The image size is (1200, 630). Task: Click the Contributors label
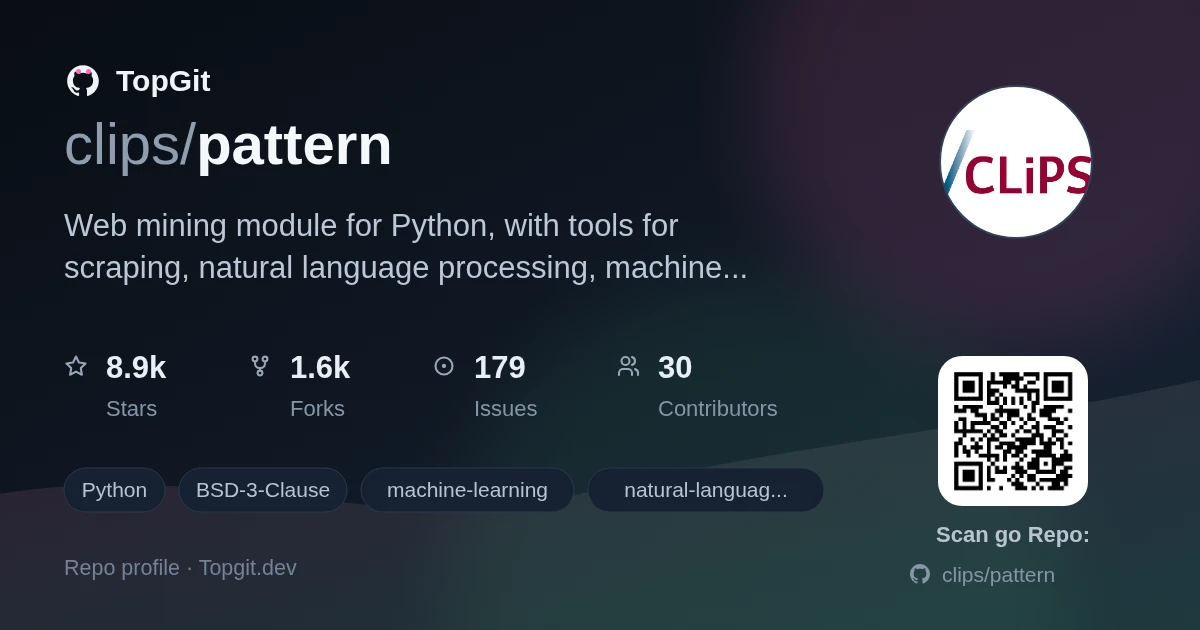pyautogui.click(x=717, y=408)
